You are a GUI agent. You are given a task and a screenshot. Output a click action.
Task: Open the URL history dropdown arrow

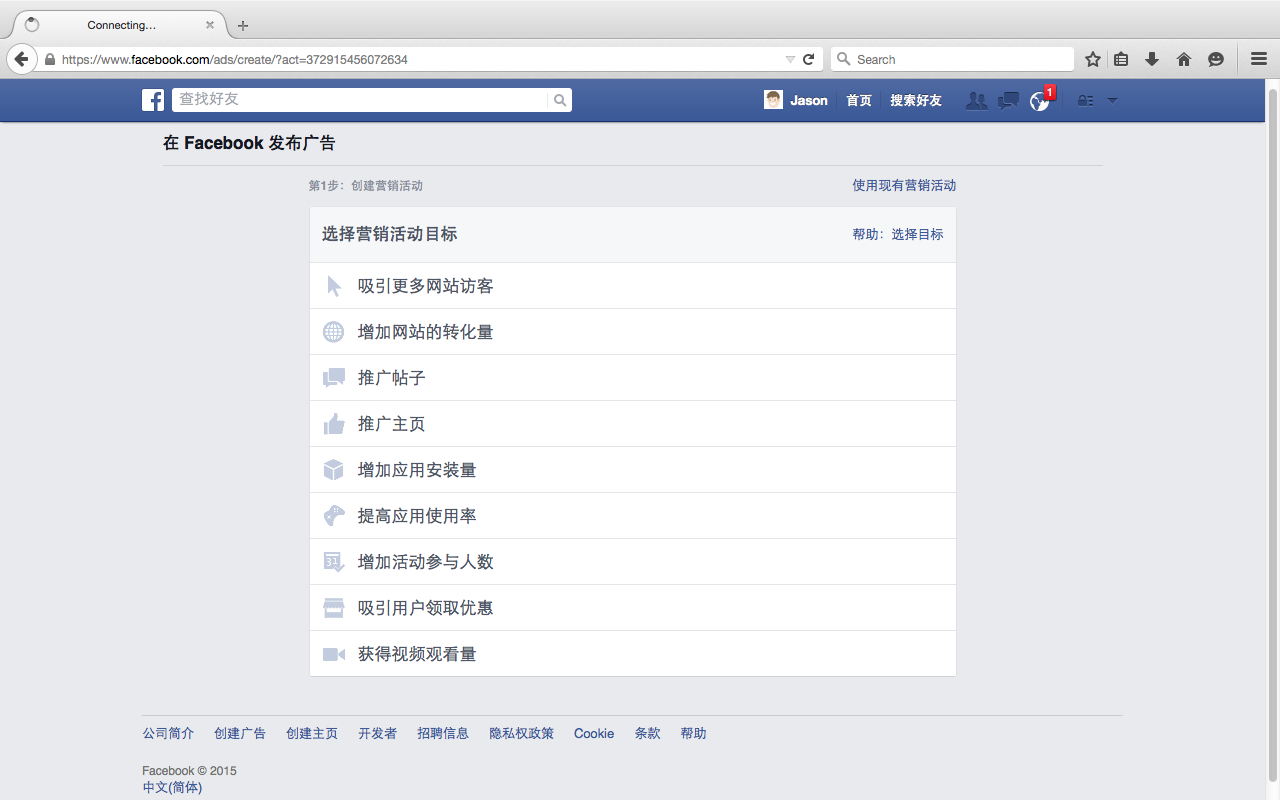click(790, 59)
